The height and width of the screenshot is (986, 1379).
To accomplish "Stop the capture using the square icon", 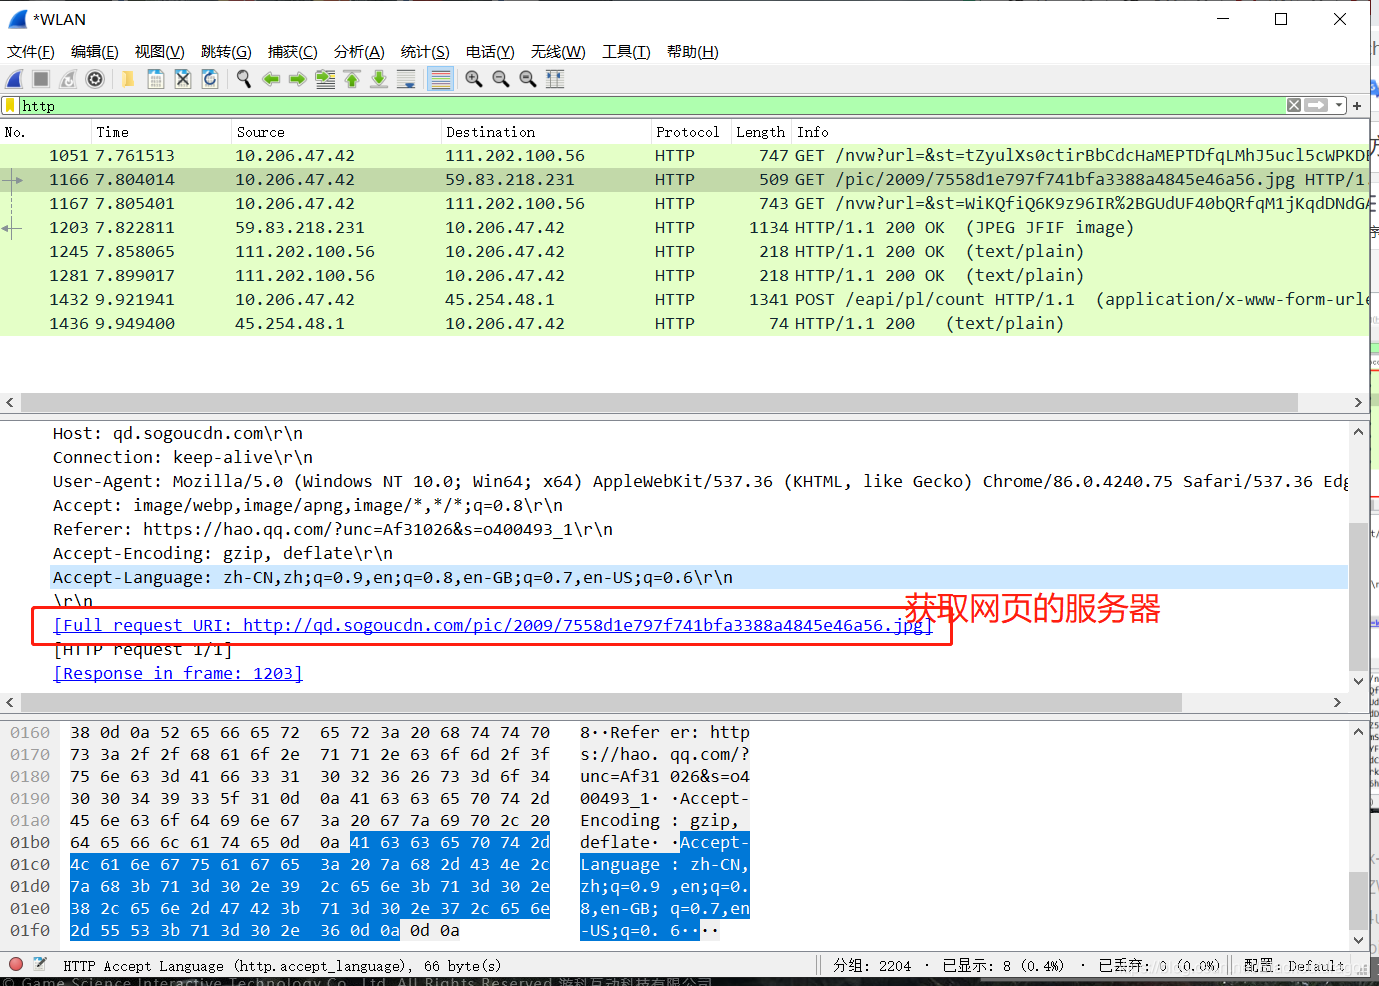I will coord(41,79).
